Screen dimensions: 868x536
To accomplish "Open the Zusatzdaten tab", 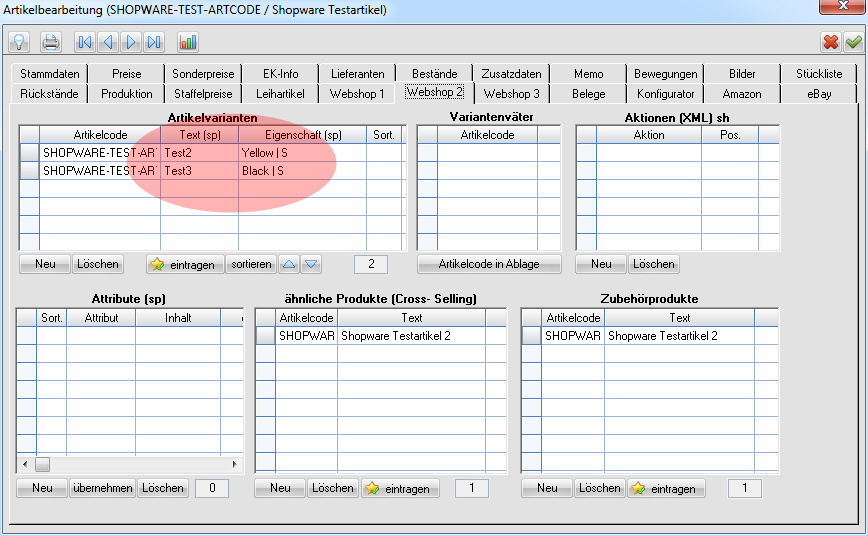I will [x=511, y=74].
